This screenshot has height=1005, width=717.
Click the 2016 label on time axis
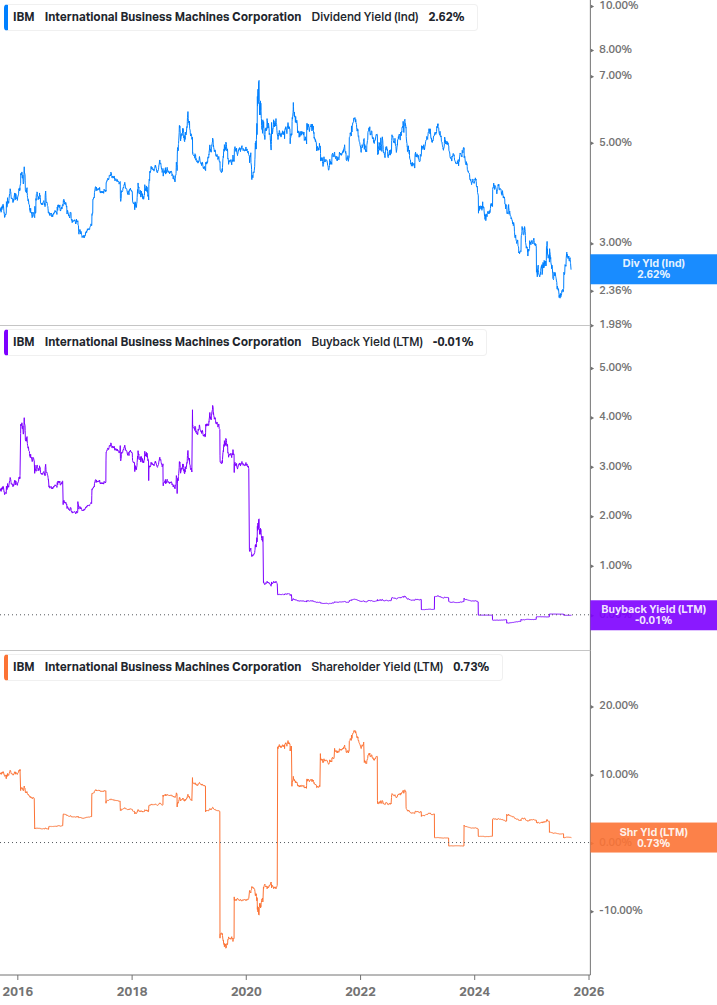(x=17, y=992)
